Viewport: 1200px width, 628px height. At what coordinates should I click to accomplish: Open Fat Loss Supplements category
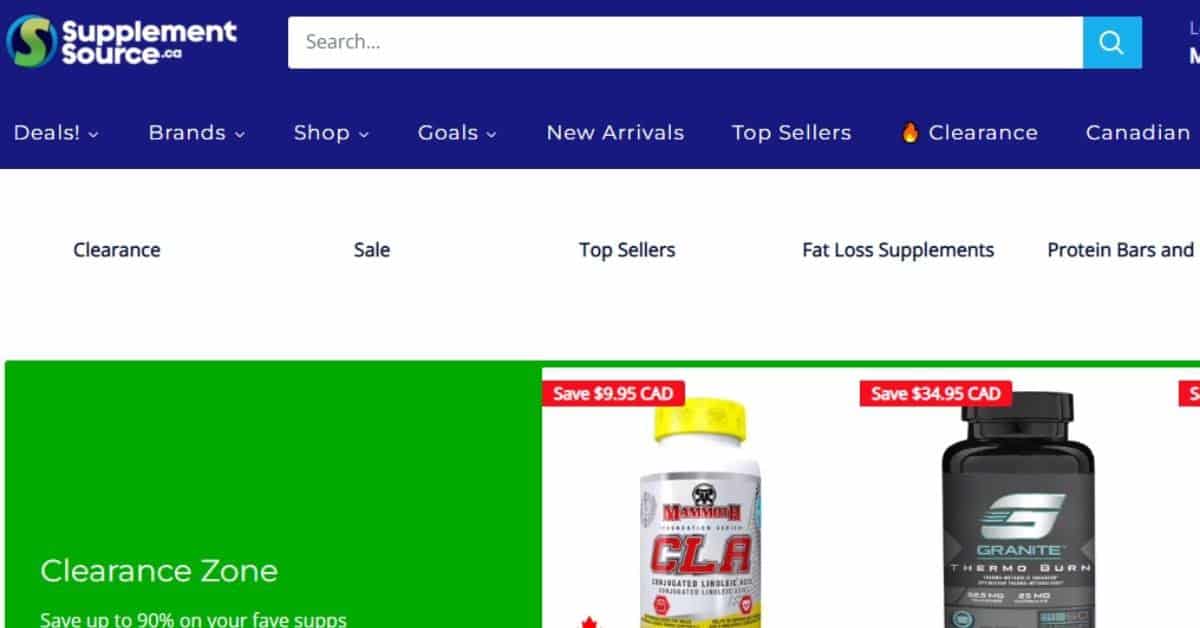coord(898,250)
